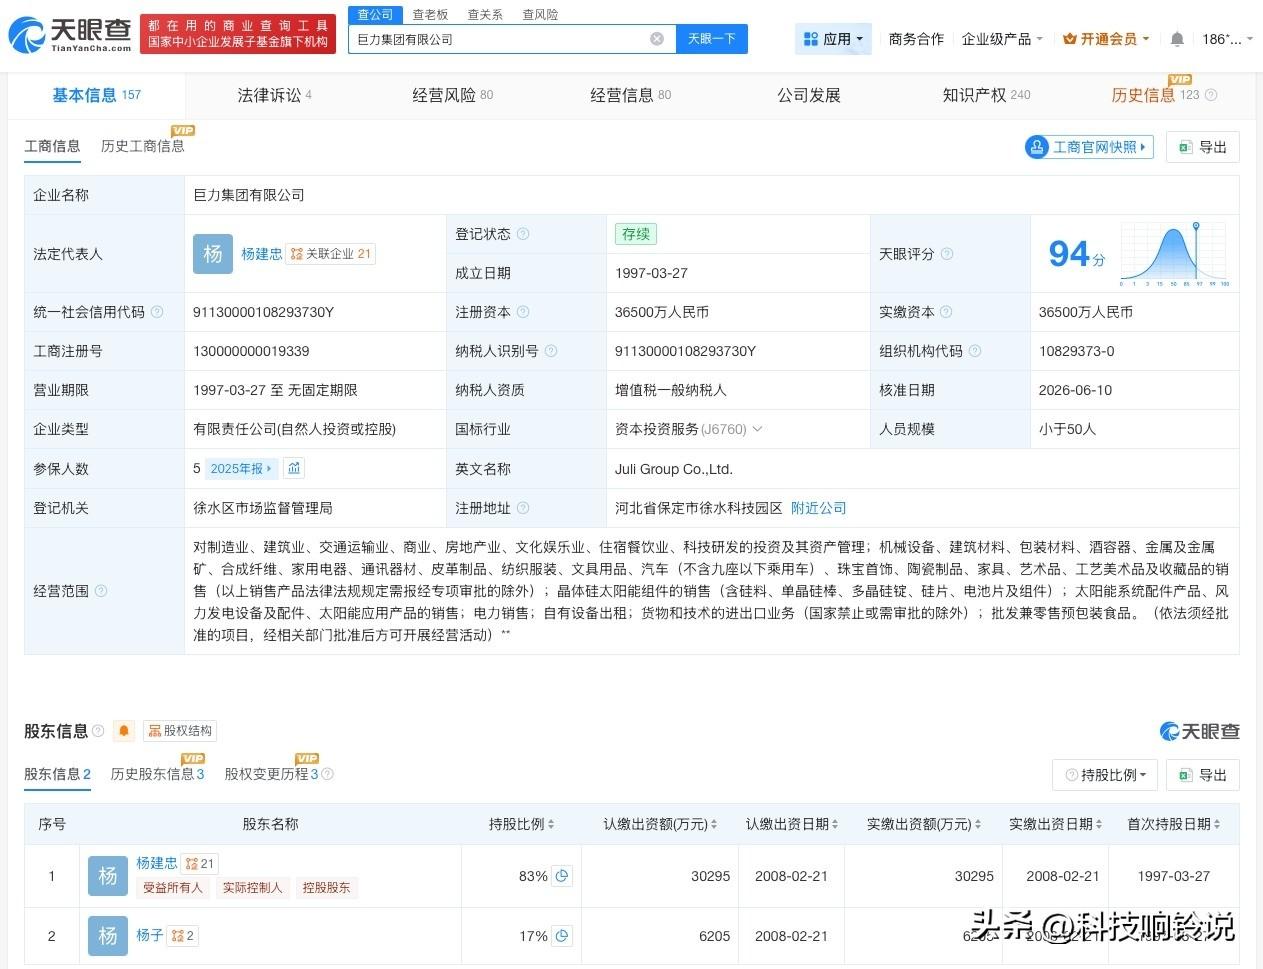The height and width of the screenshot is (969, 1263).
Task: Open 工商官网快照 snapshot button
Action: (1089, 147)
